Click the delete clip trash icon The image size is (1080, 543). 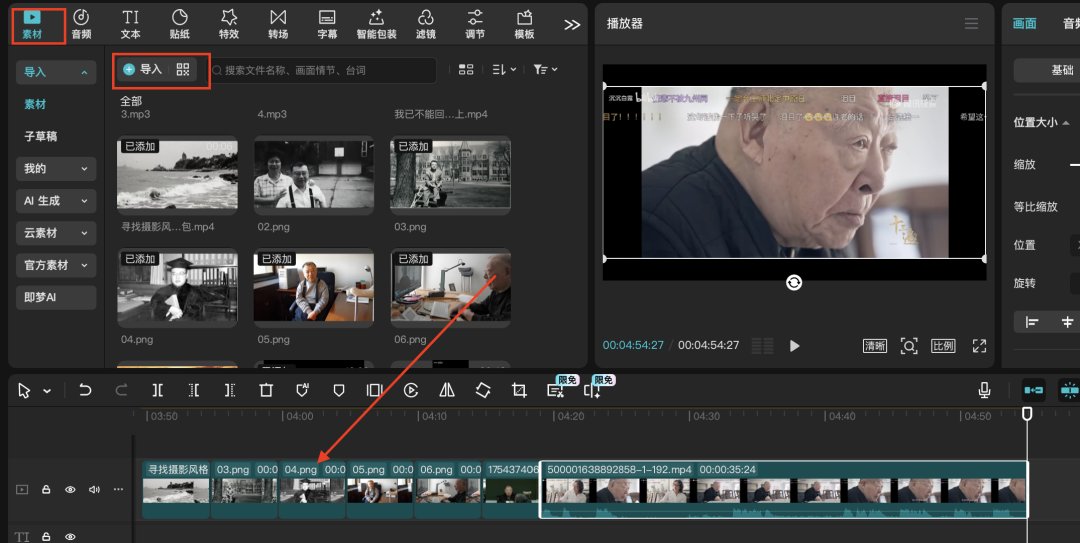pos(266,391)
